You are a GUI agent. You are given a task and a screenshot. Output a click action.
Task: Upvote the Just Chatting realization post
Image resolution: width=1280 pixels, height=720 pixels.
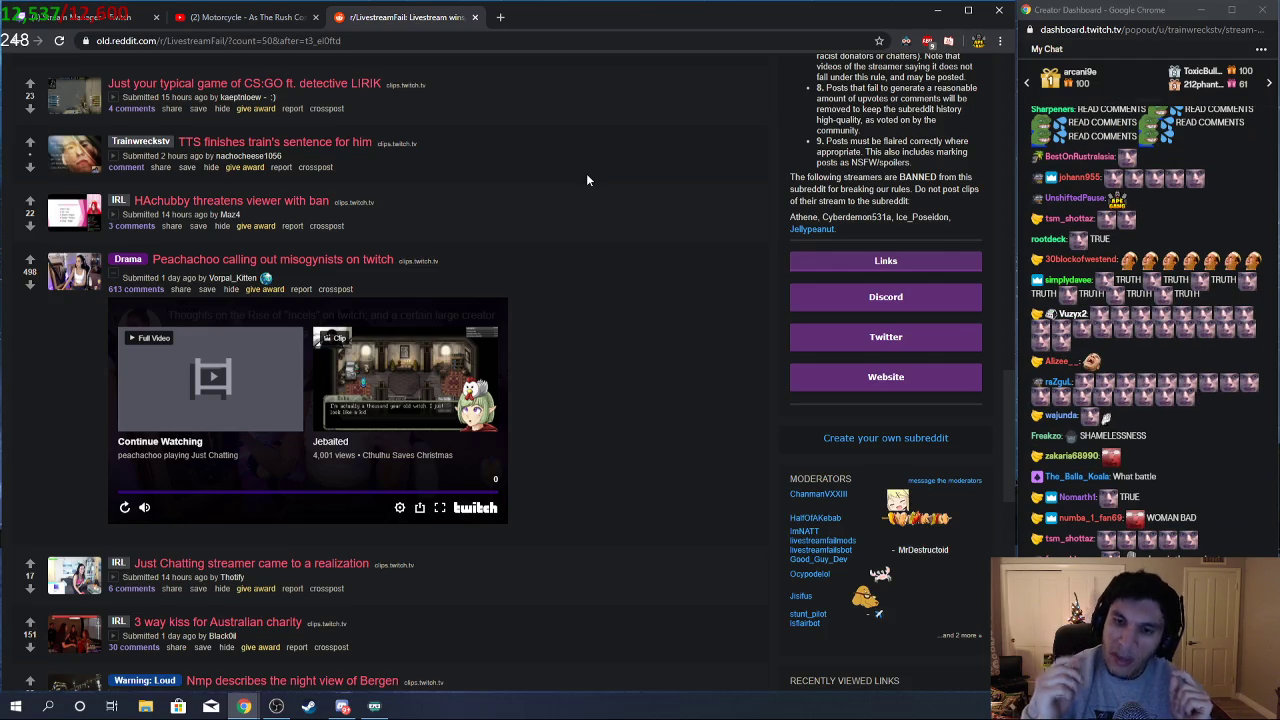(x=30, y=564)
